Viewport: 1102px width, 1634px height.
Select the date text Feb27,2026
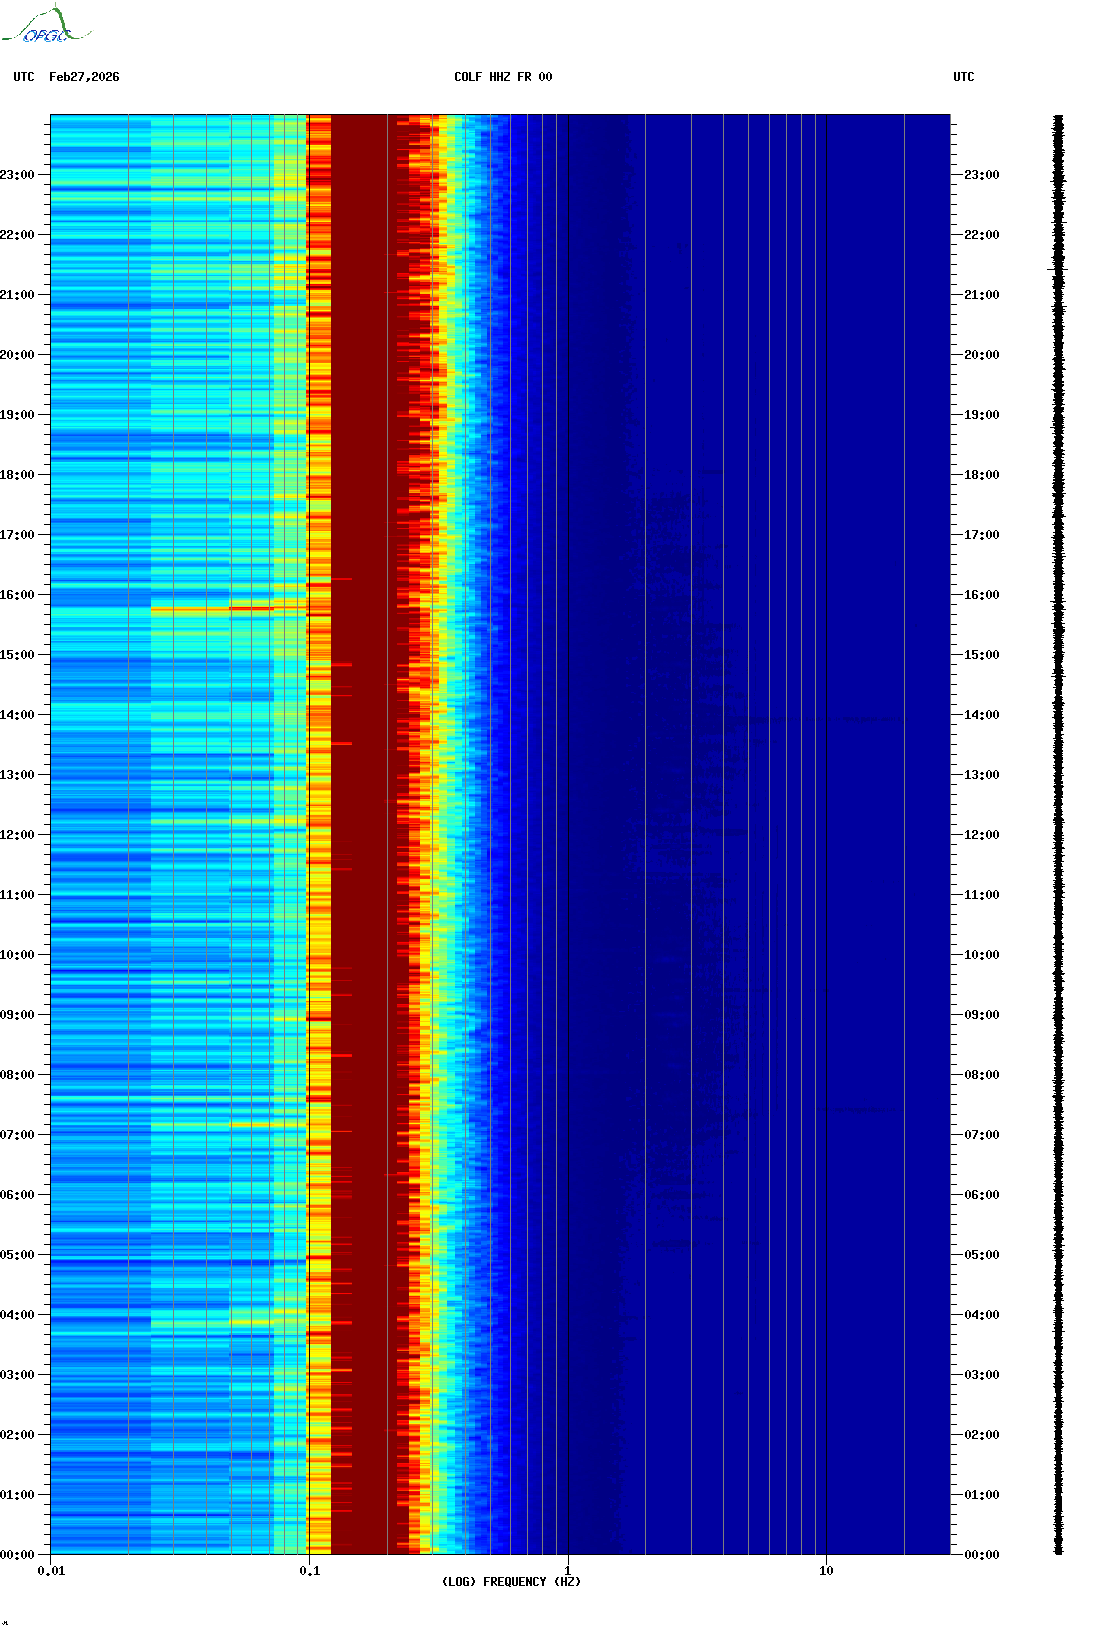point(84,77)
